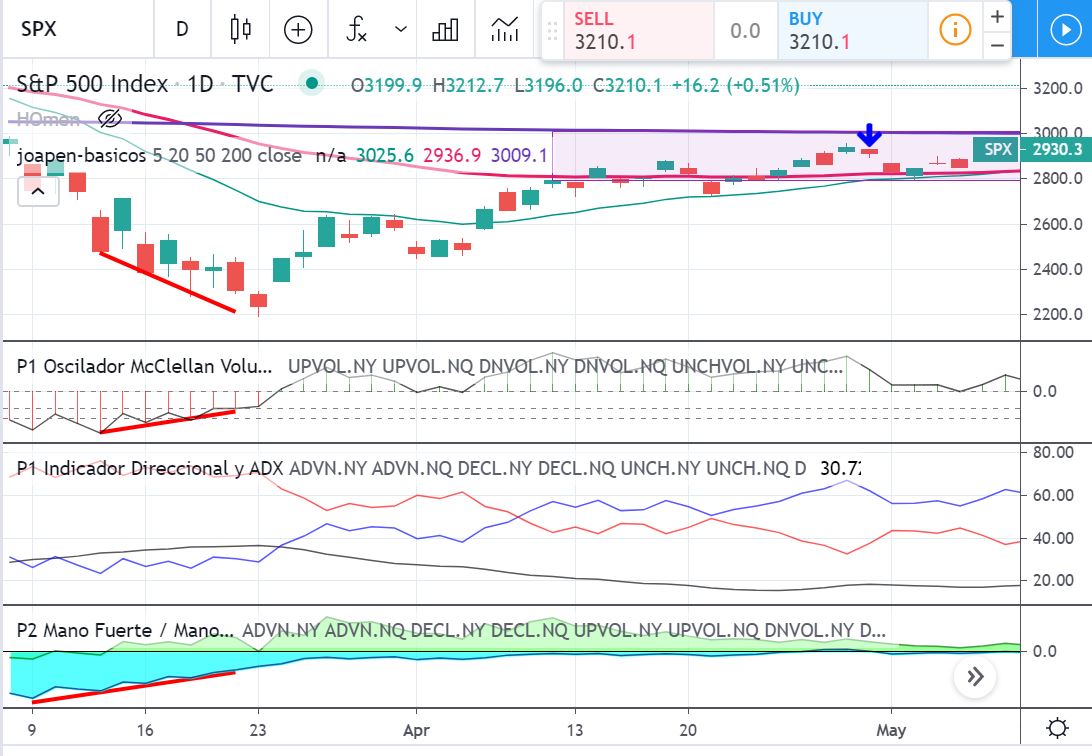Decrease order quantity with minus button
The width and height of the screenshot is (1092, 756).
pyautogui.click(x=997, y=45)
